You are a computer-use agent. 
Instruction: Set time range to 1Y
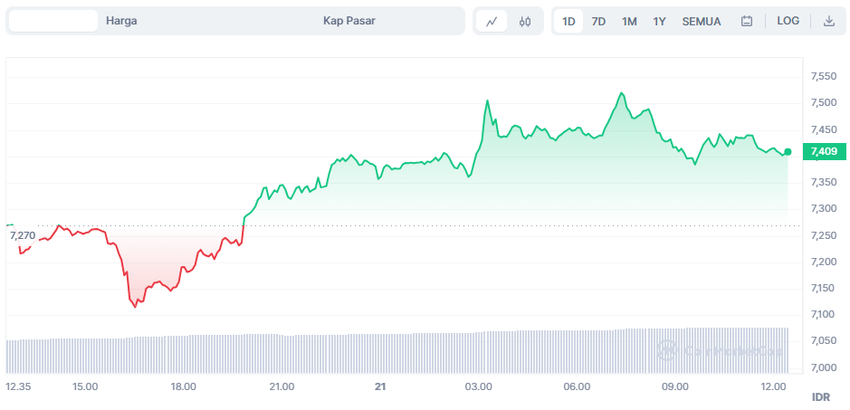tap(660, 21)
